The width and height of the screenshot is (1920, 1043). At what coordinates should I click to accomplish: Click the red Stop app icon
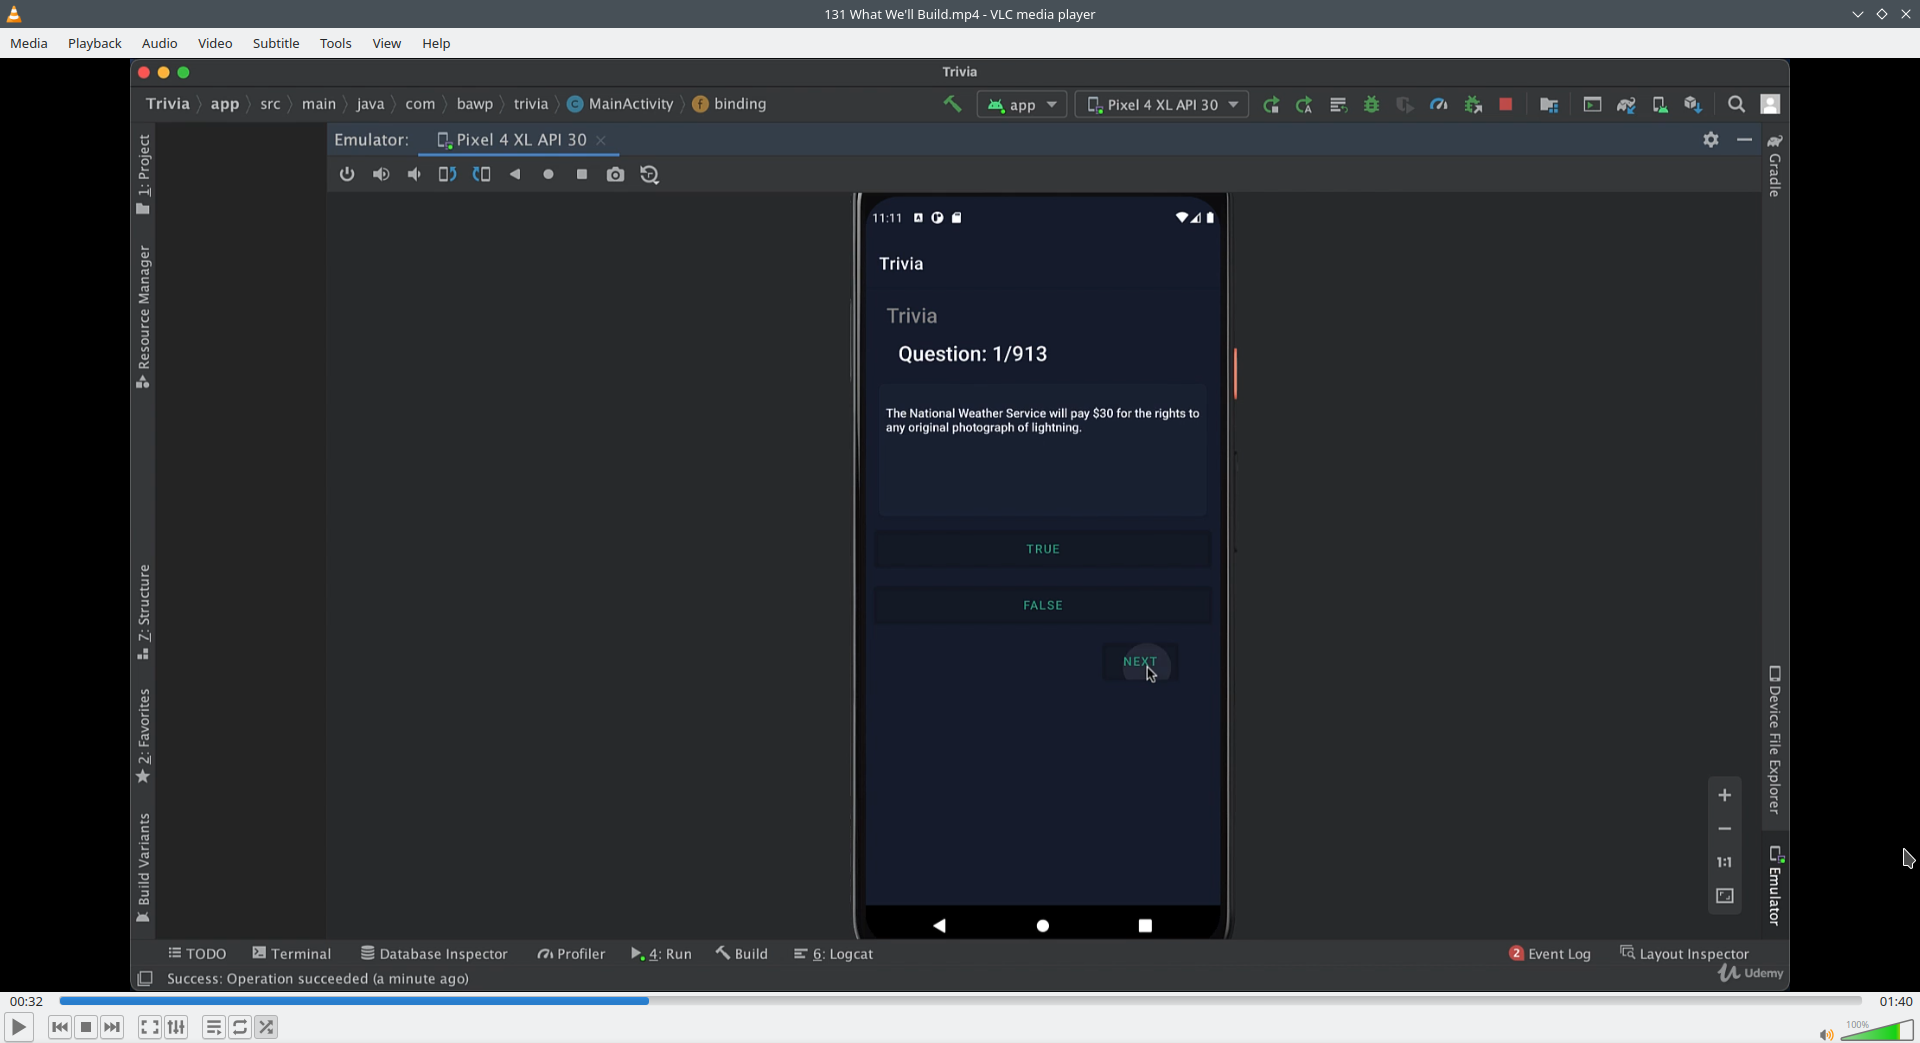(1505, 104)
